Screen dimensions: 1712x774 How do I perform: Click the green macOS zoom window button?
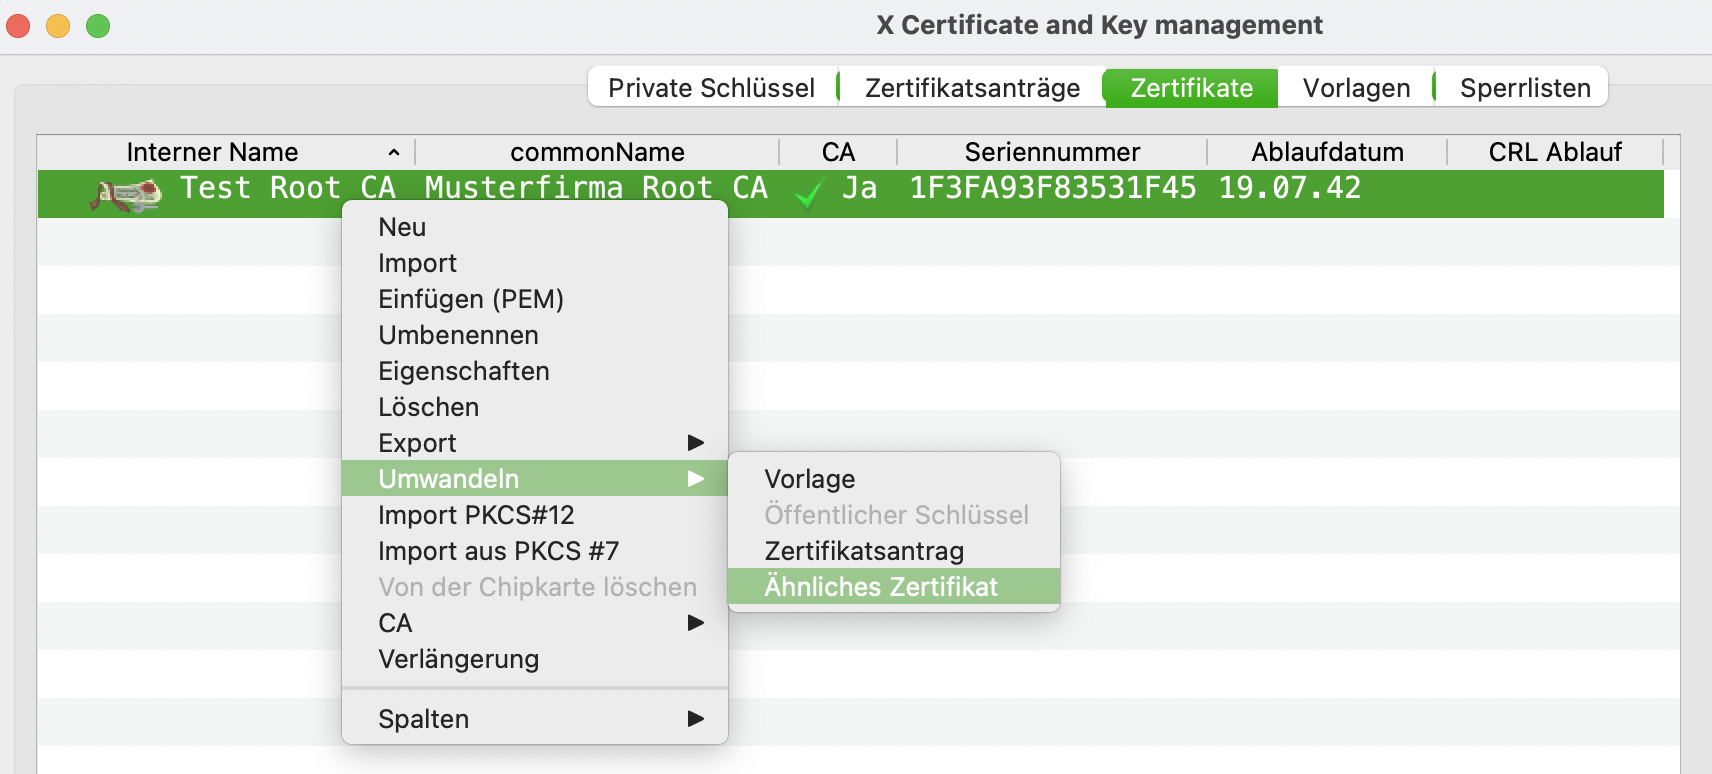[x=98, y=26]
